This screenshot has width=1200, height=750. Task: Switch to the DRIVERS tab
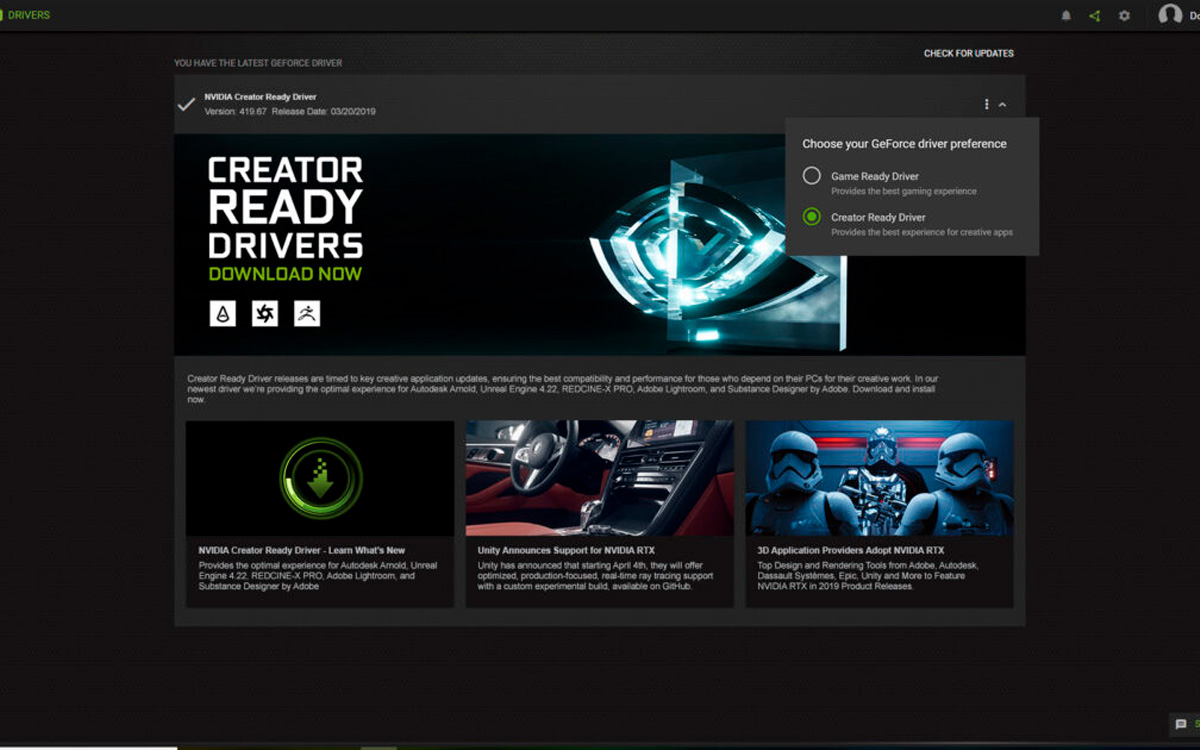29,15
